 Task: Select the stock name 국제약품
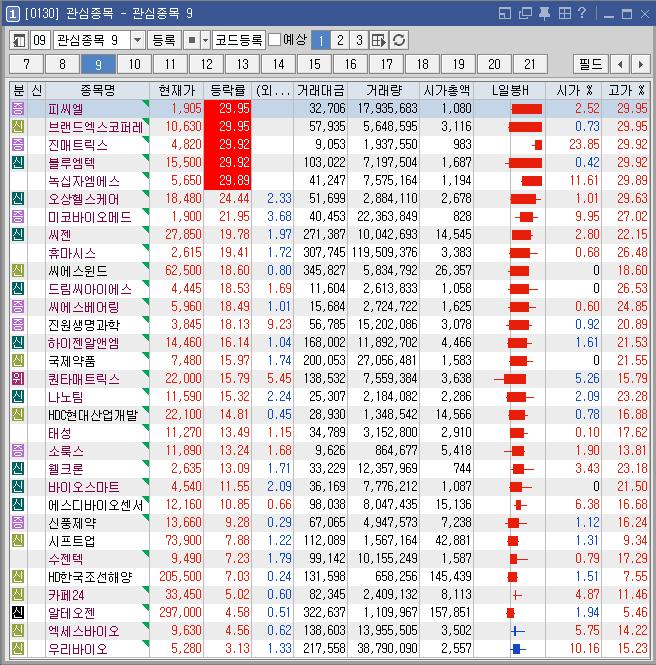click(71, 361)
